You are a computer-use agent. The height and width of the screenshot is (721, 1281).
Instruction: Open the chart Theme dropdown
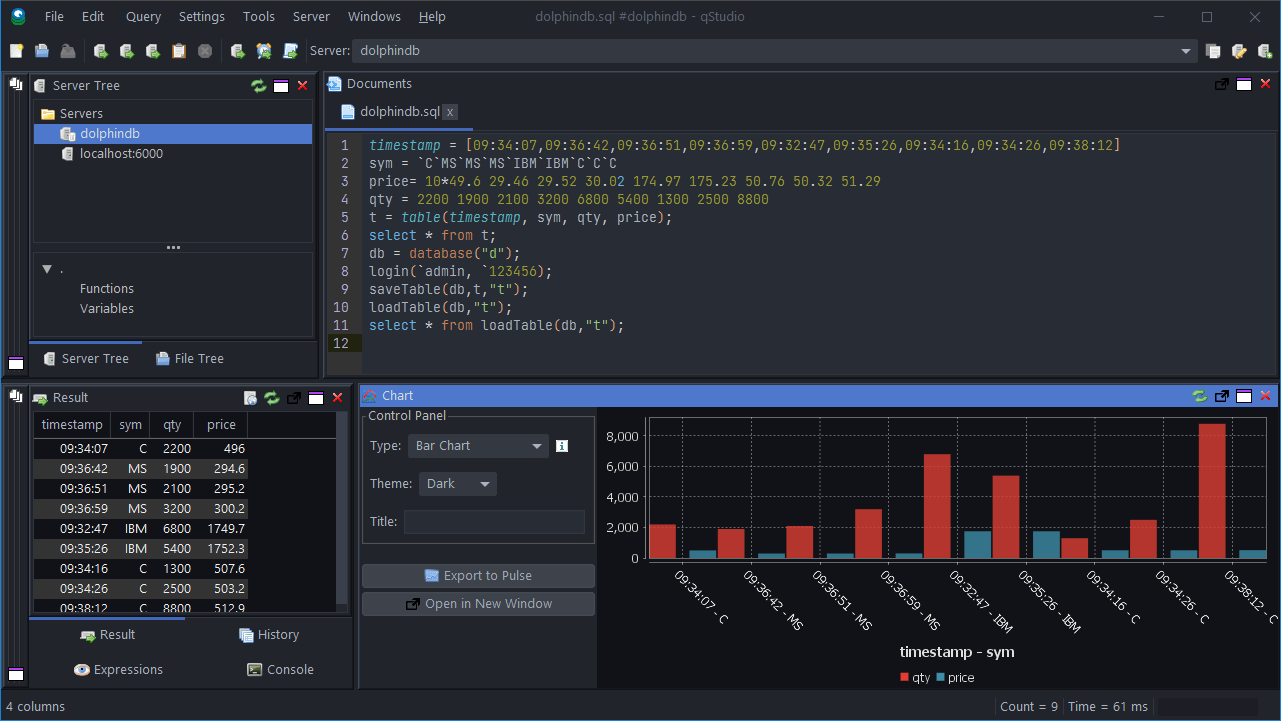click(457, 484)
